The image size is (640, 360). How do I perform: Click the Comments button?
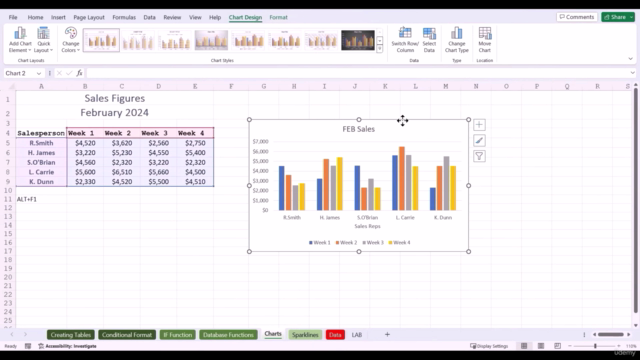(577, 17)
